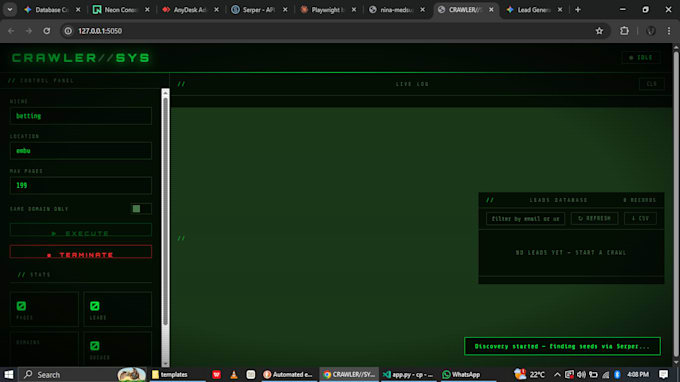Go back using browser back arrow

(x=11, y=31)
